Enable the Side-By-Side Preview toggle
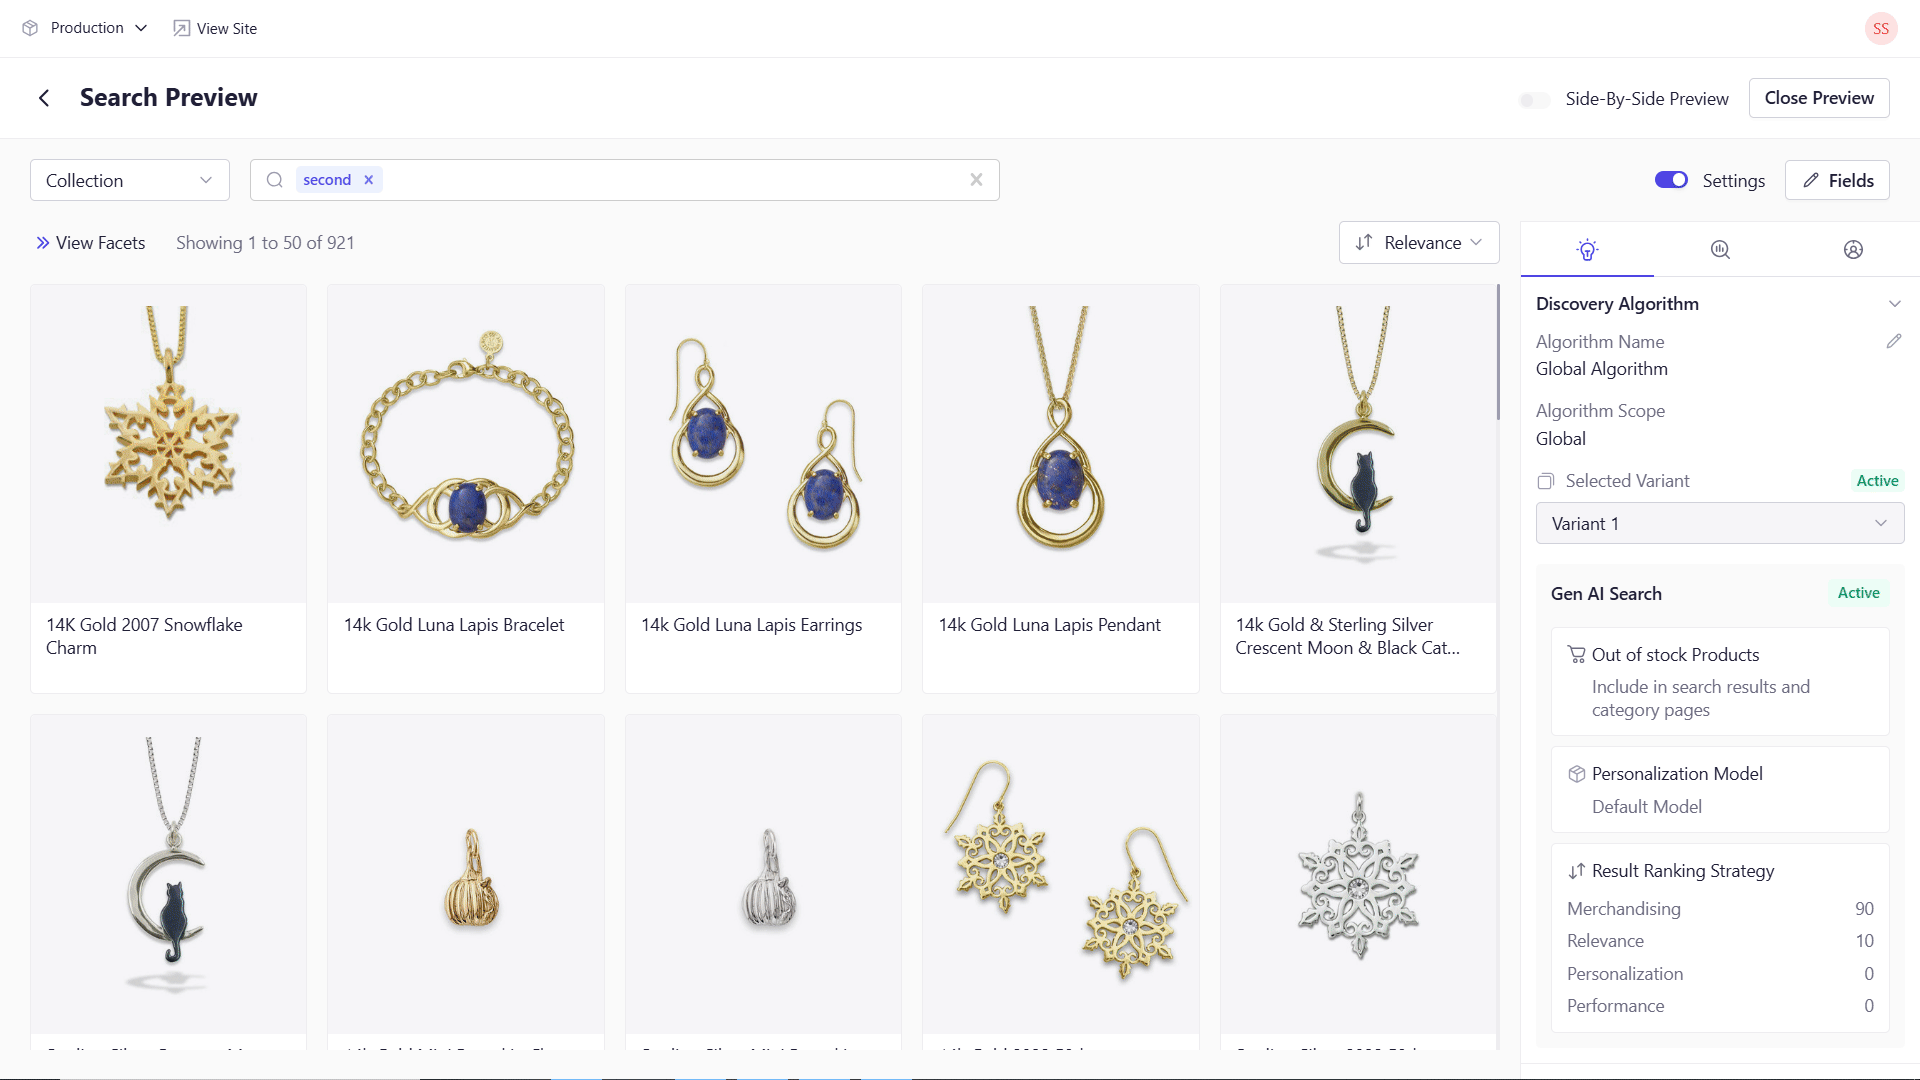1920x1080 pixels. [x=1534, y=99]
